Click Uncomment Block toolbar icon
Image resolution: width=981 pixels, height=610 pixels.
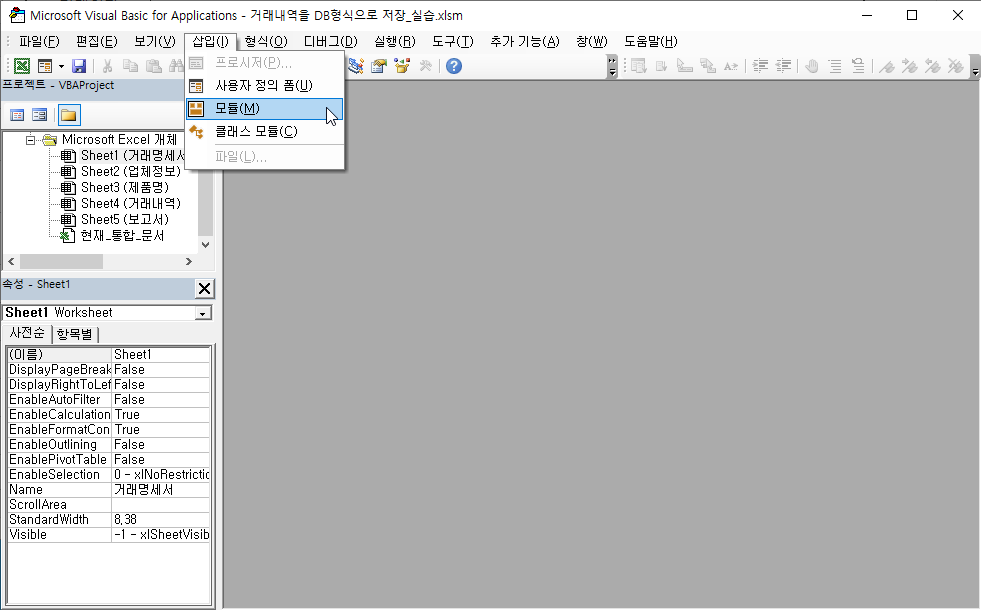coord(858,66)
